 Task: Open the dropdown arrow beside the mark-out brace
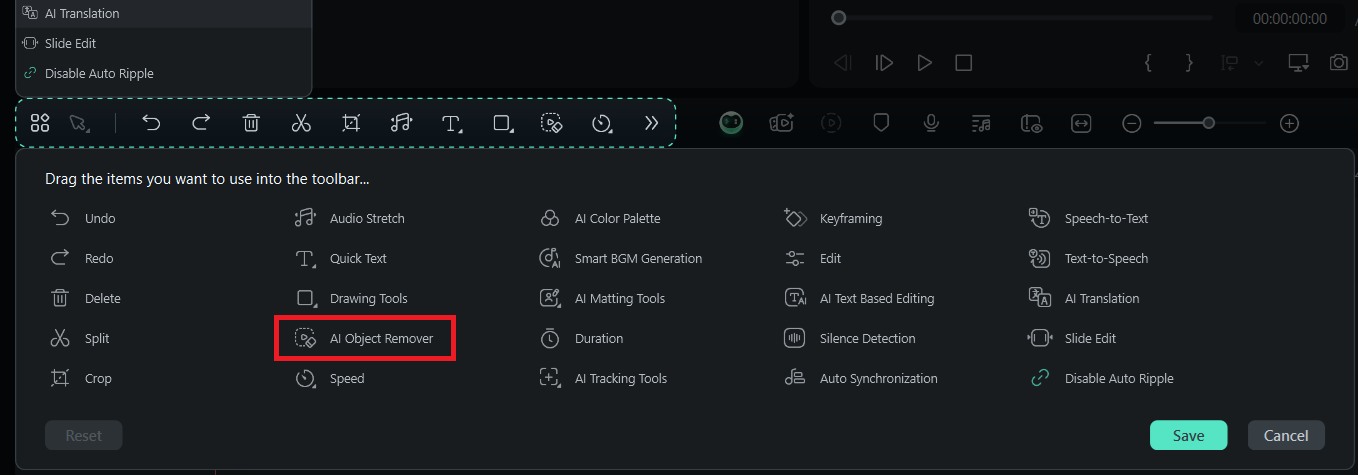click(1258, 62)
